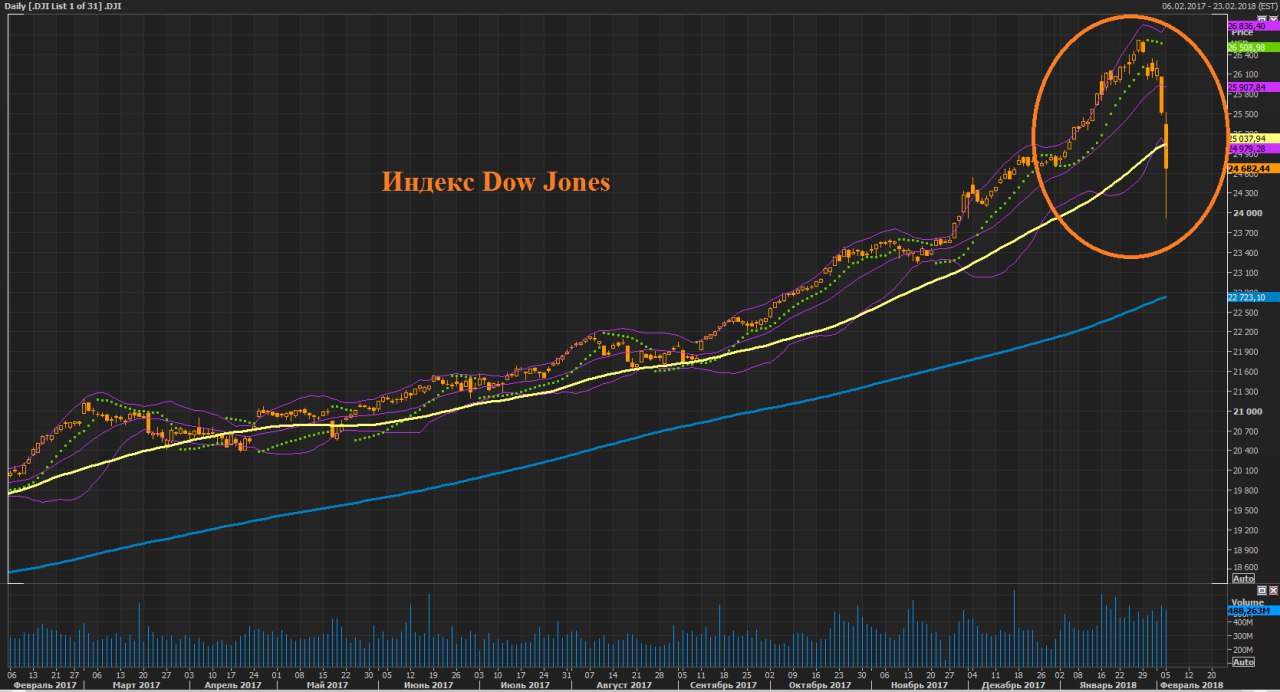Toggle Auto scaling on the price axis
This screenshot has width=1280, height=692.
(1243, 578)
